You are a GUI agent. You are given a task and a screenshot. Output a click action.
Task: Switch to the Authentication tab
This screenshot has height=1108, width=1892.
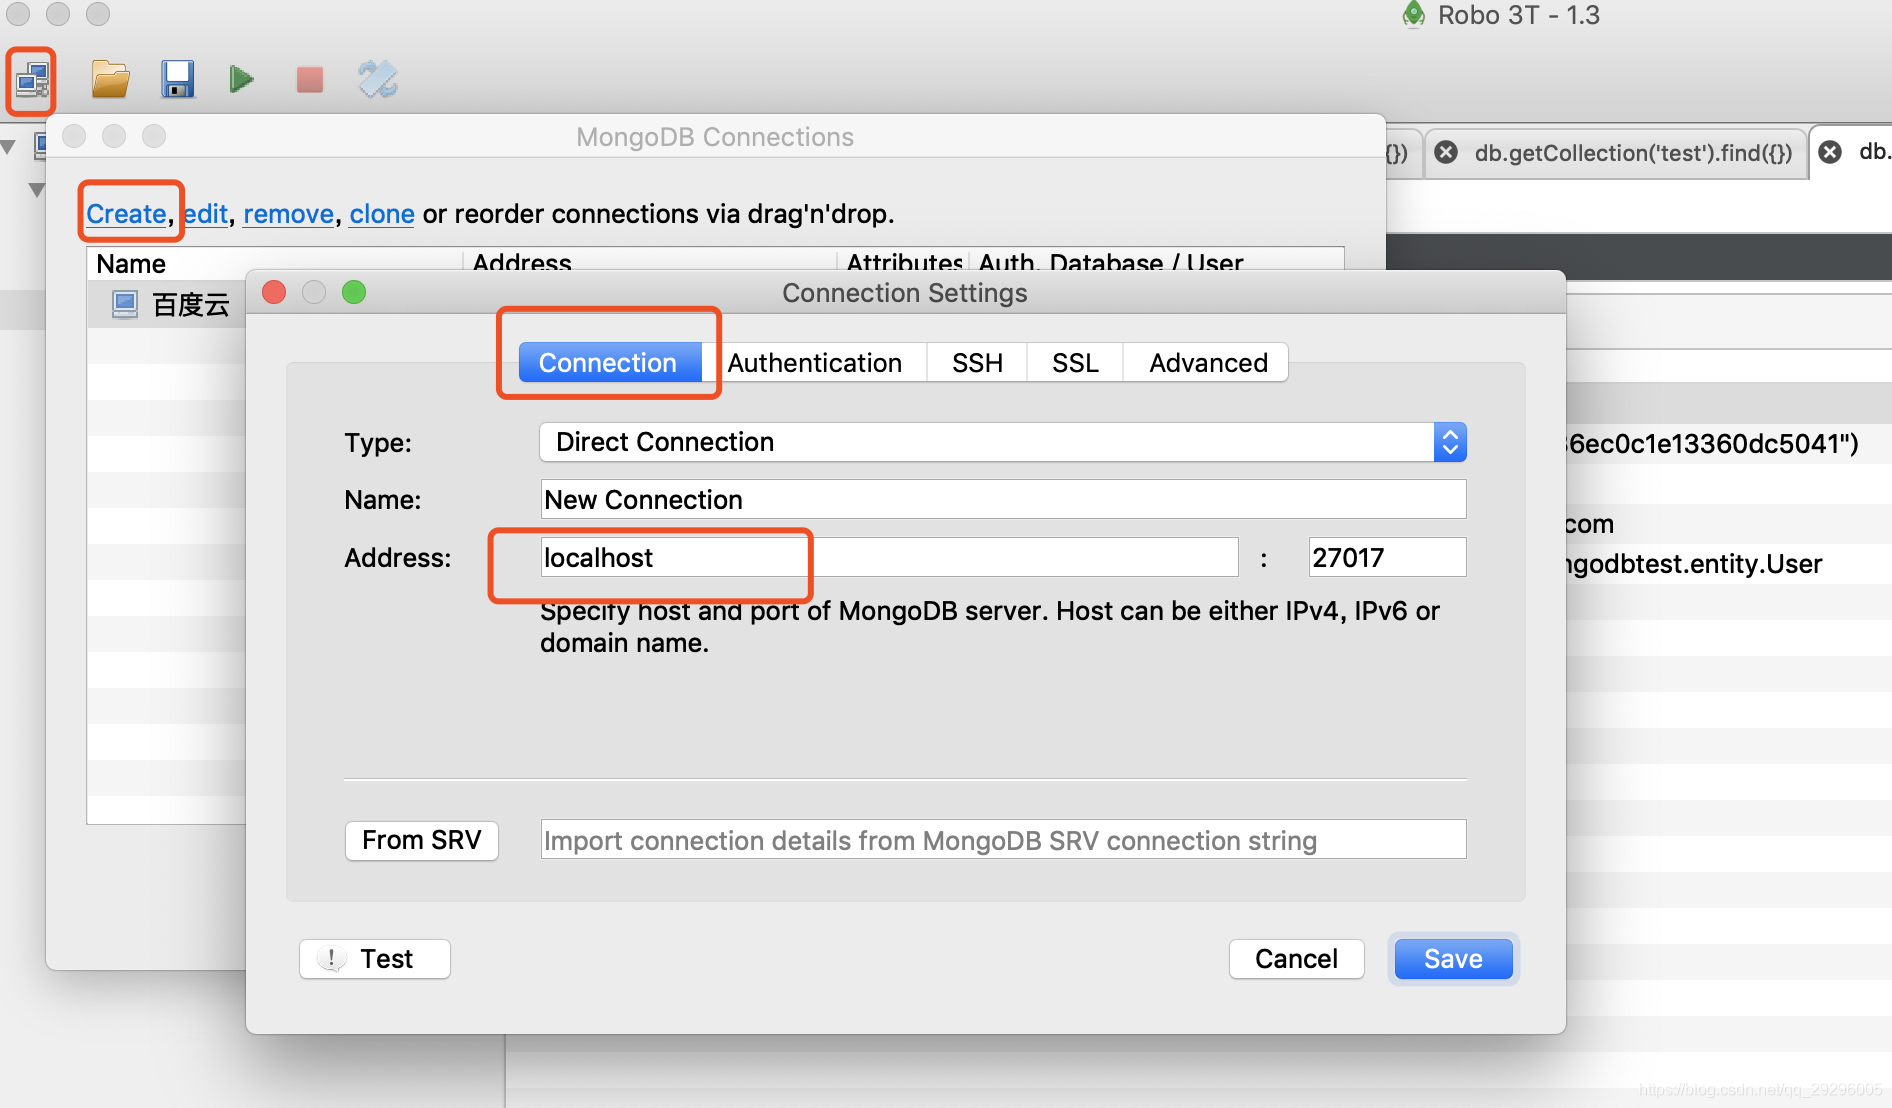point(814,363)
